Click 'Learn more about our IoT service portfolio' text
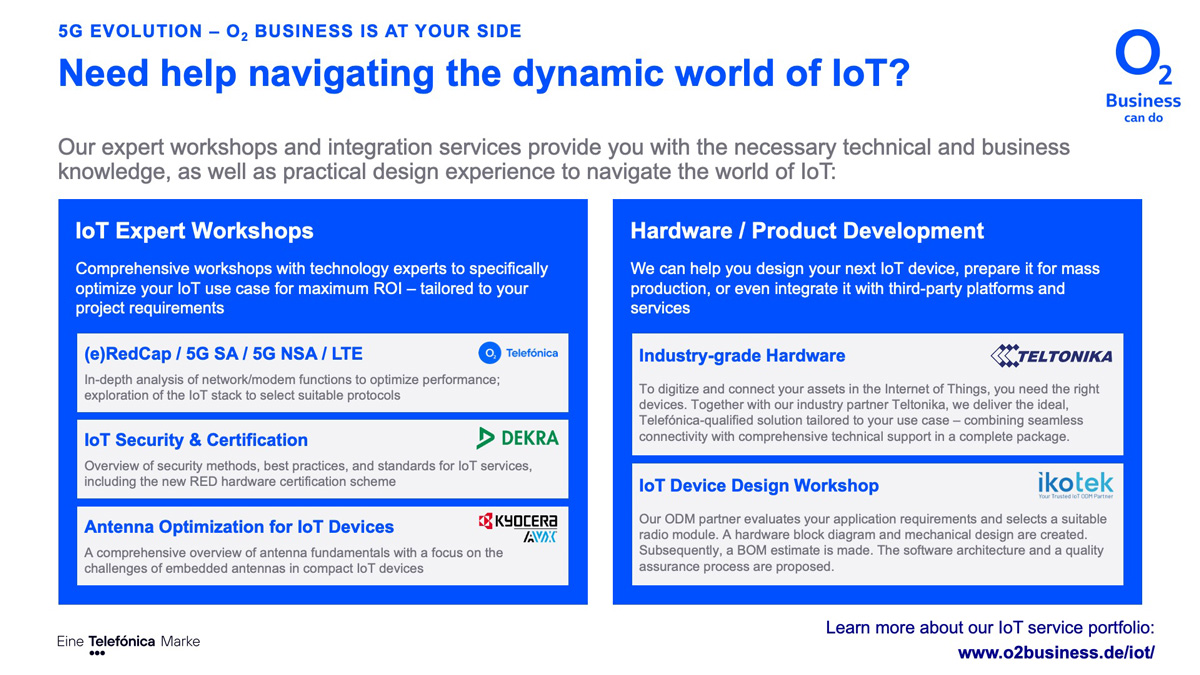The width and height of the screenshot is (1200, 675). [990, 628]
